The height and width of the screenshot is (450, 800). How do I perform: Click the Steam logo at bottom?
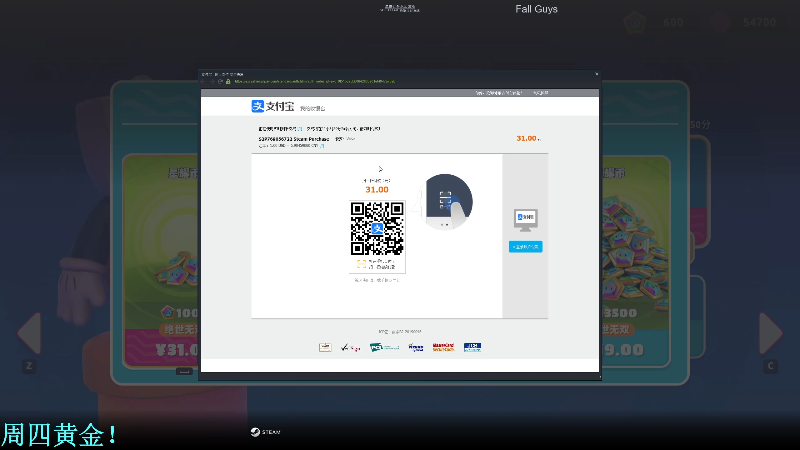265,432
